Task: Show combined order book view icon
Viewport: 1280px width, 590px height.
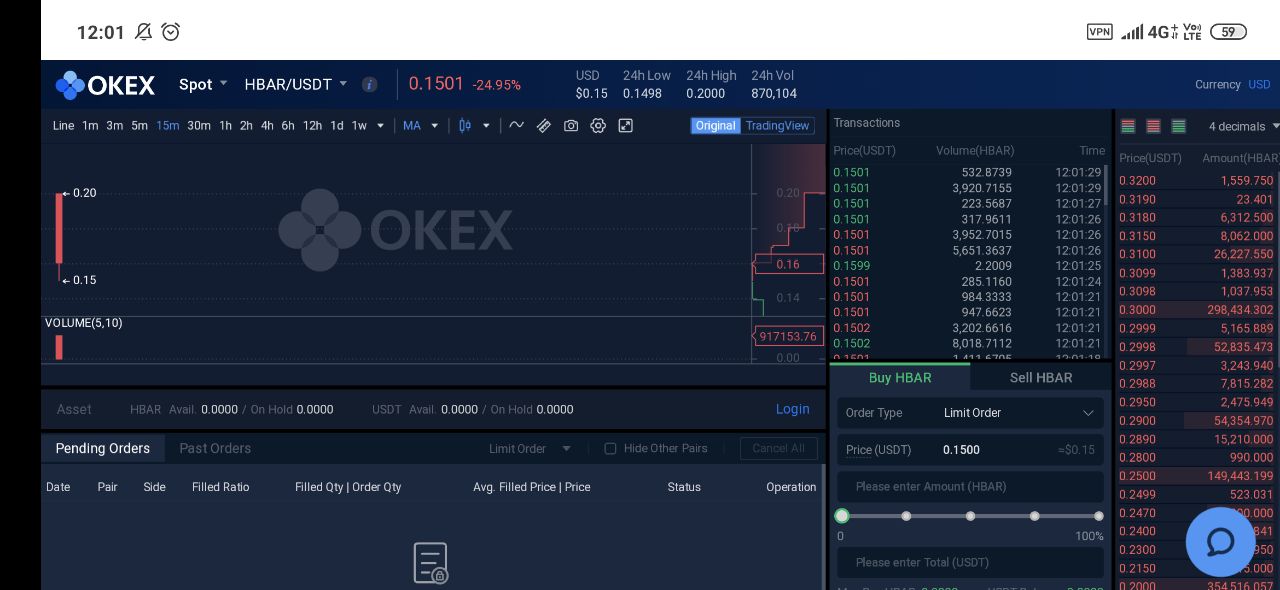Action: (x=1128, y=126)
